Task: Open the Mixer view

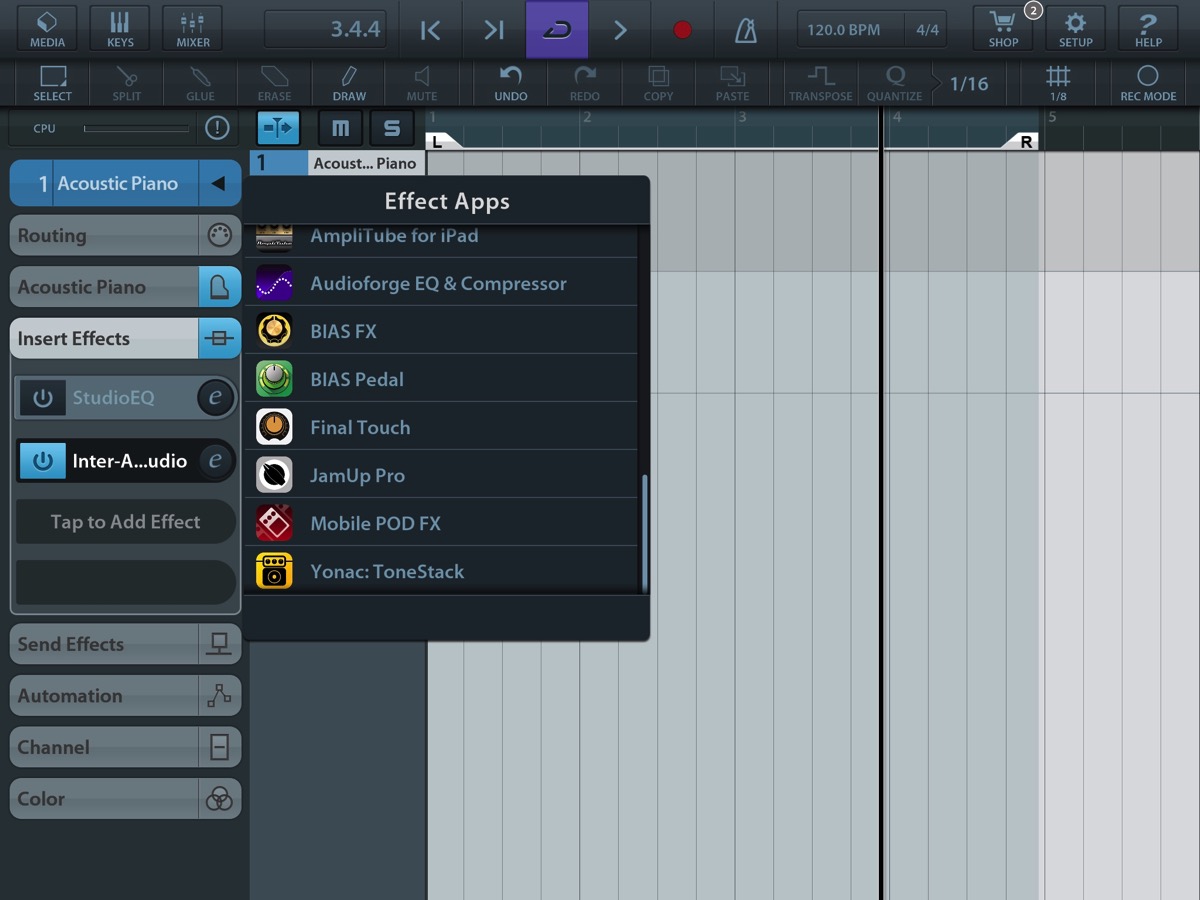Action: tap(193, 29)
